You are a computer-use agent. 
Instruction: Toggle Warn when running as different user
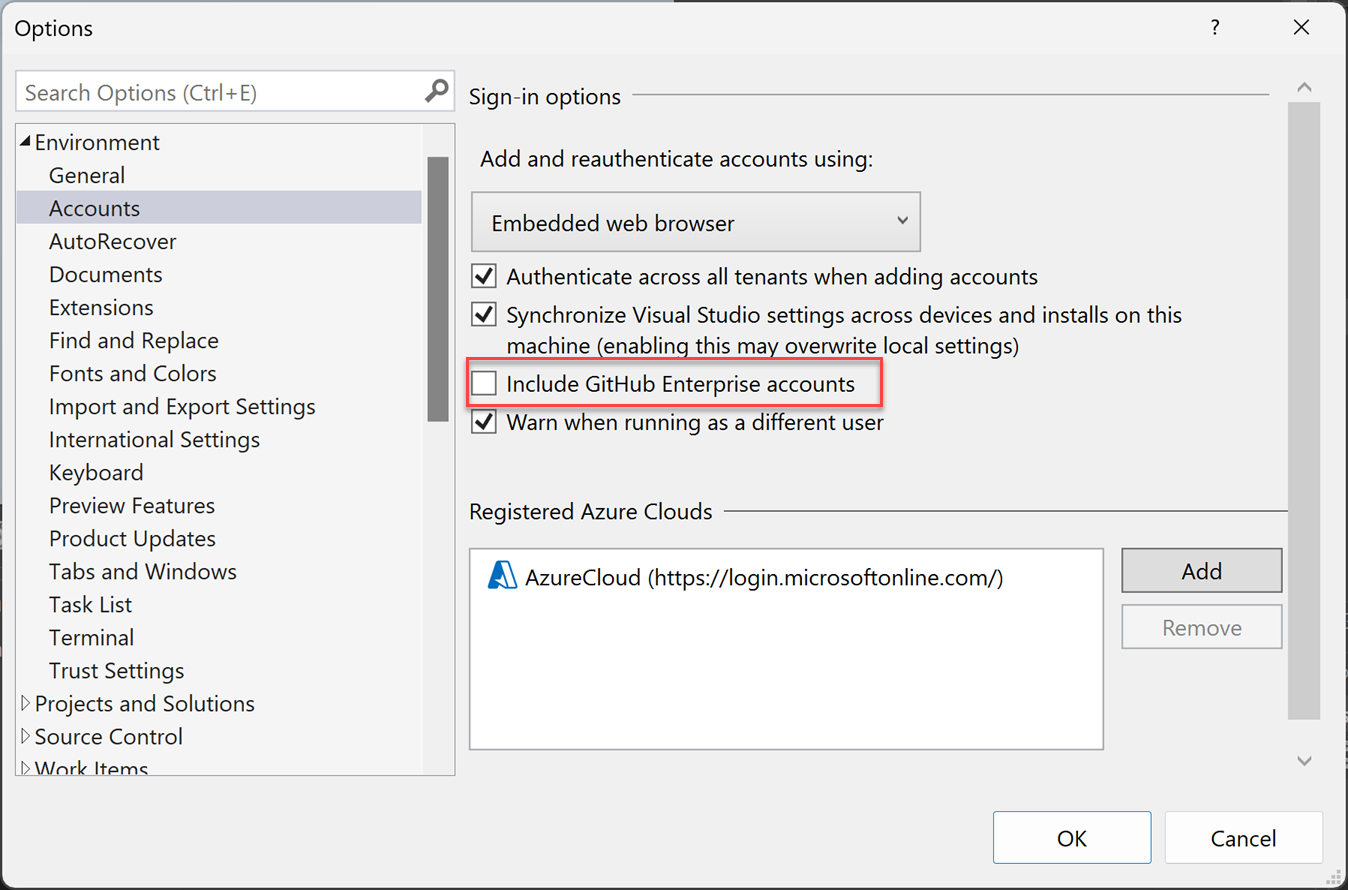[x=485, y=422]
